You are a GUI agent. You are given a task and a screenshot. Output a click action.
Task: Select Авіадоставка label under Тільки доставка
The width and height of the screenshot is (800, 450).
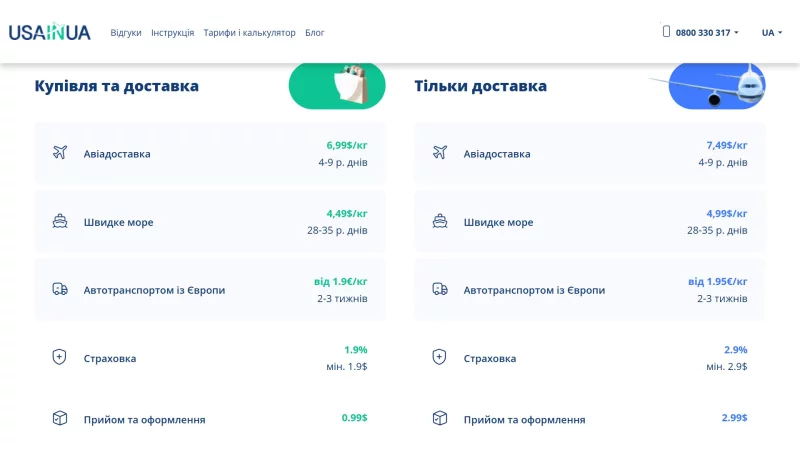point(497,154)
